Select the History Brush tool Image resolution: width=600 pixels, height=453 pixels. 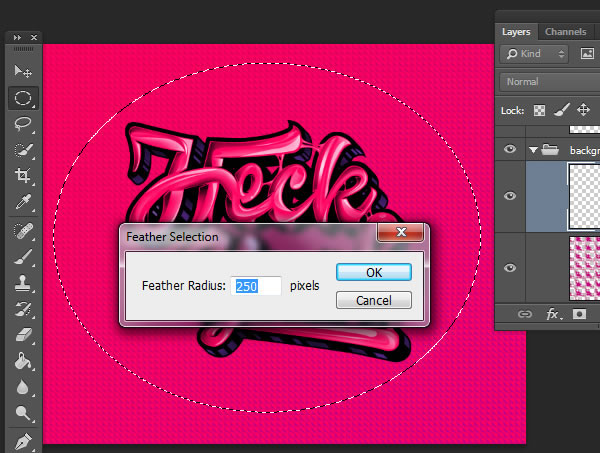pos(23,309)
